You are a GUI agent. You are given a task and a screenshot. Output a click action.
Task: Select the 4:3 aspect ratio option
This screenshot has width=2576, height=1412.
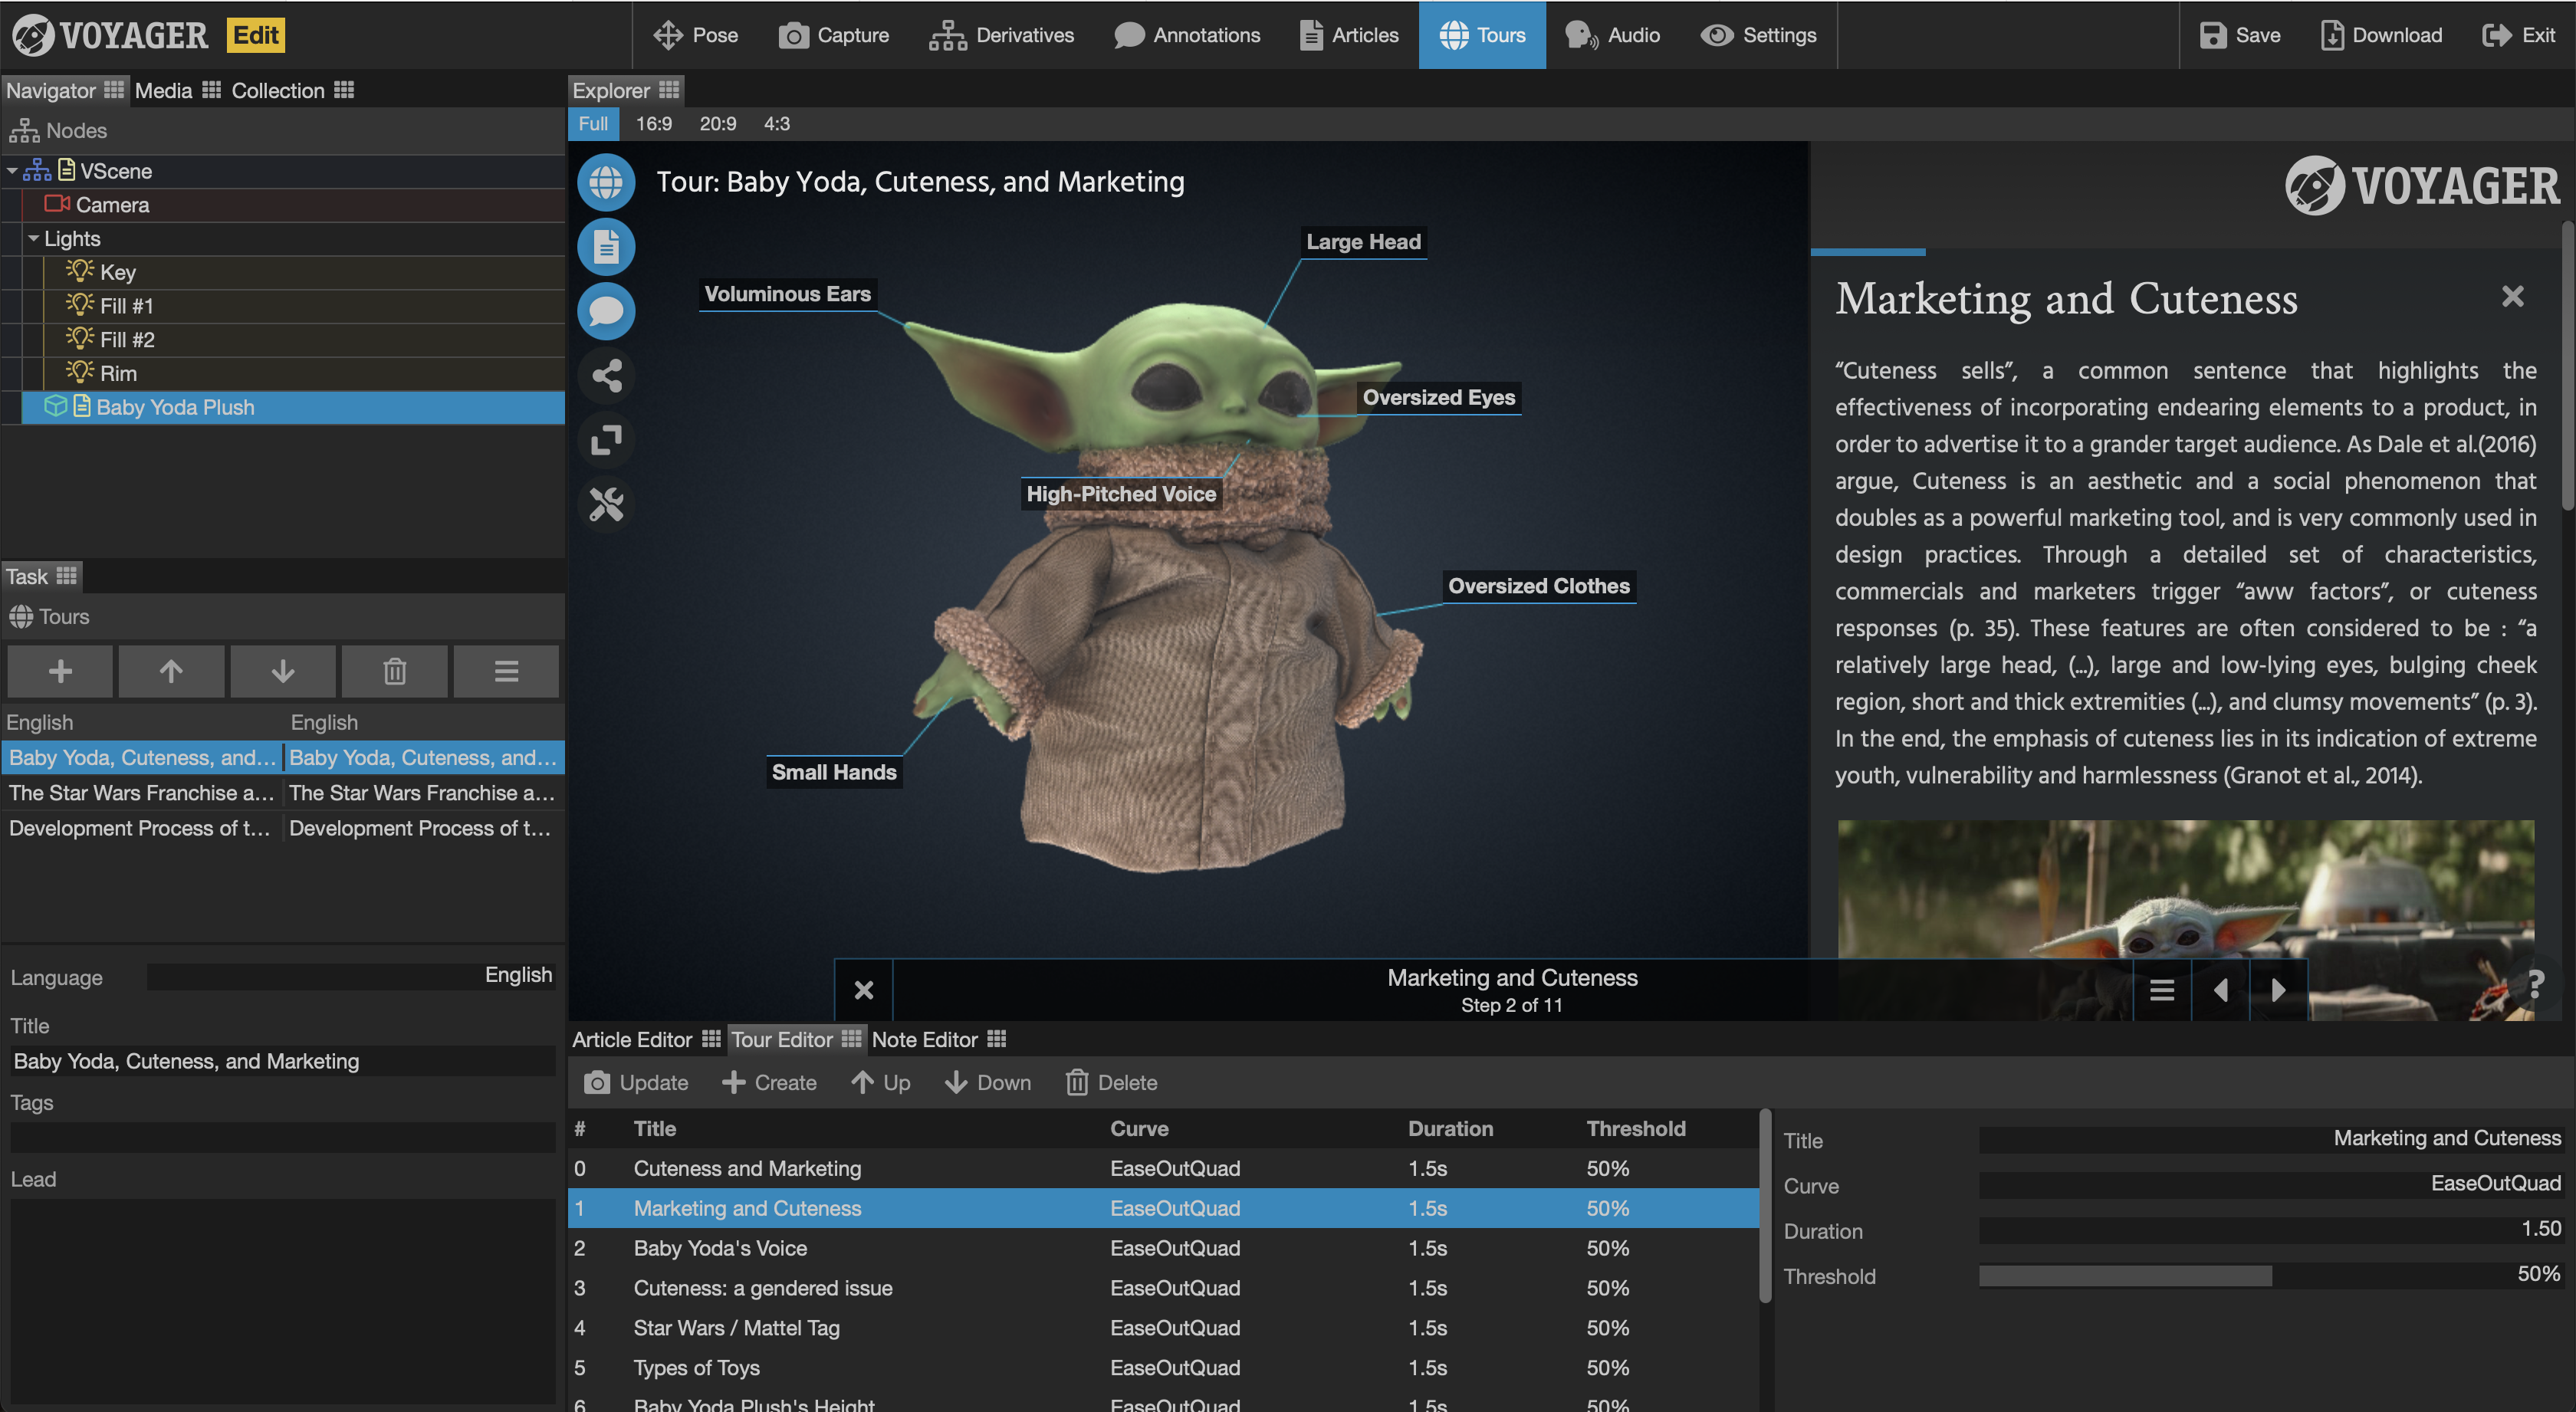pos(777,124)
